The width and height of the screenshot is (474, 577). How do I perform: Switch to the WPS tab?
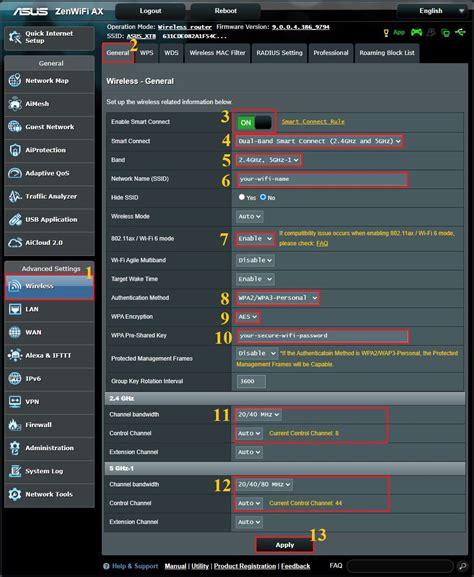tap(146, 53)
